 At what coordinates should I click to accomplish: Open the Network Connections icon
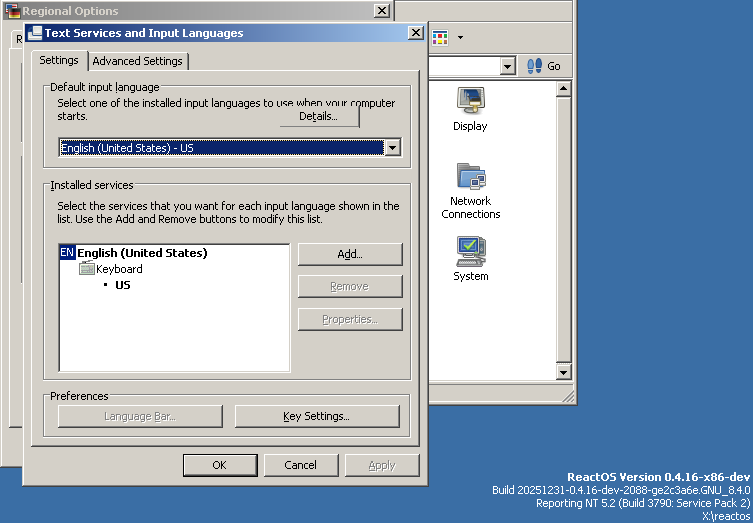click(470, 177)
